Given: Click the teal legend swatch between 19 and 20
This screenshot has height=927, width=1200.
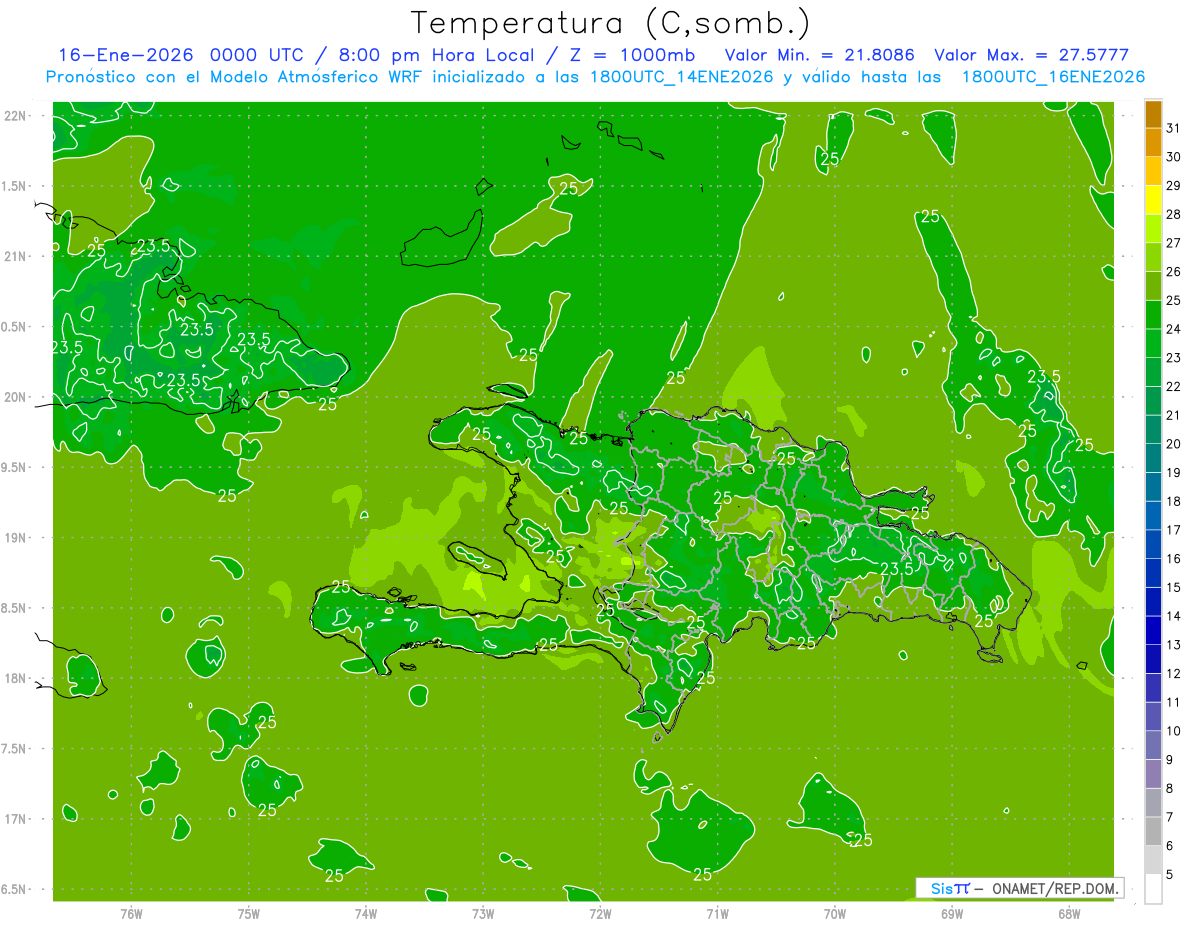Looking at the screenshot, I should 1153,459.
